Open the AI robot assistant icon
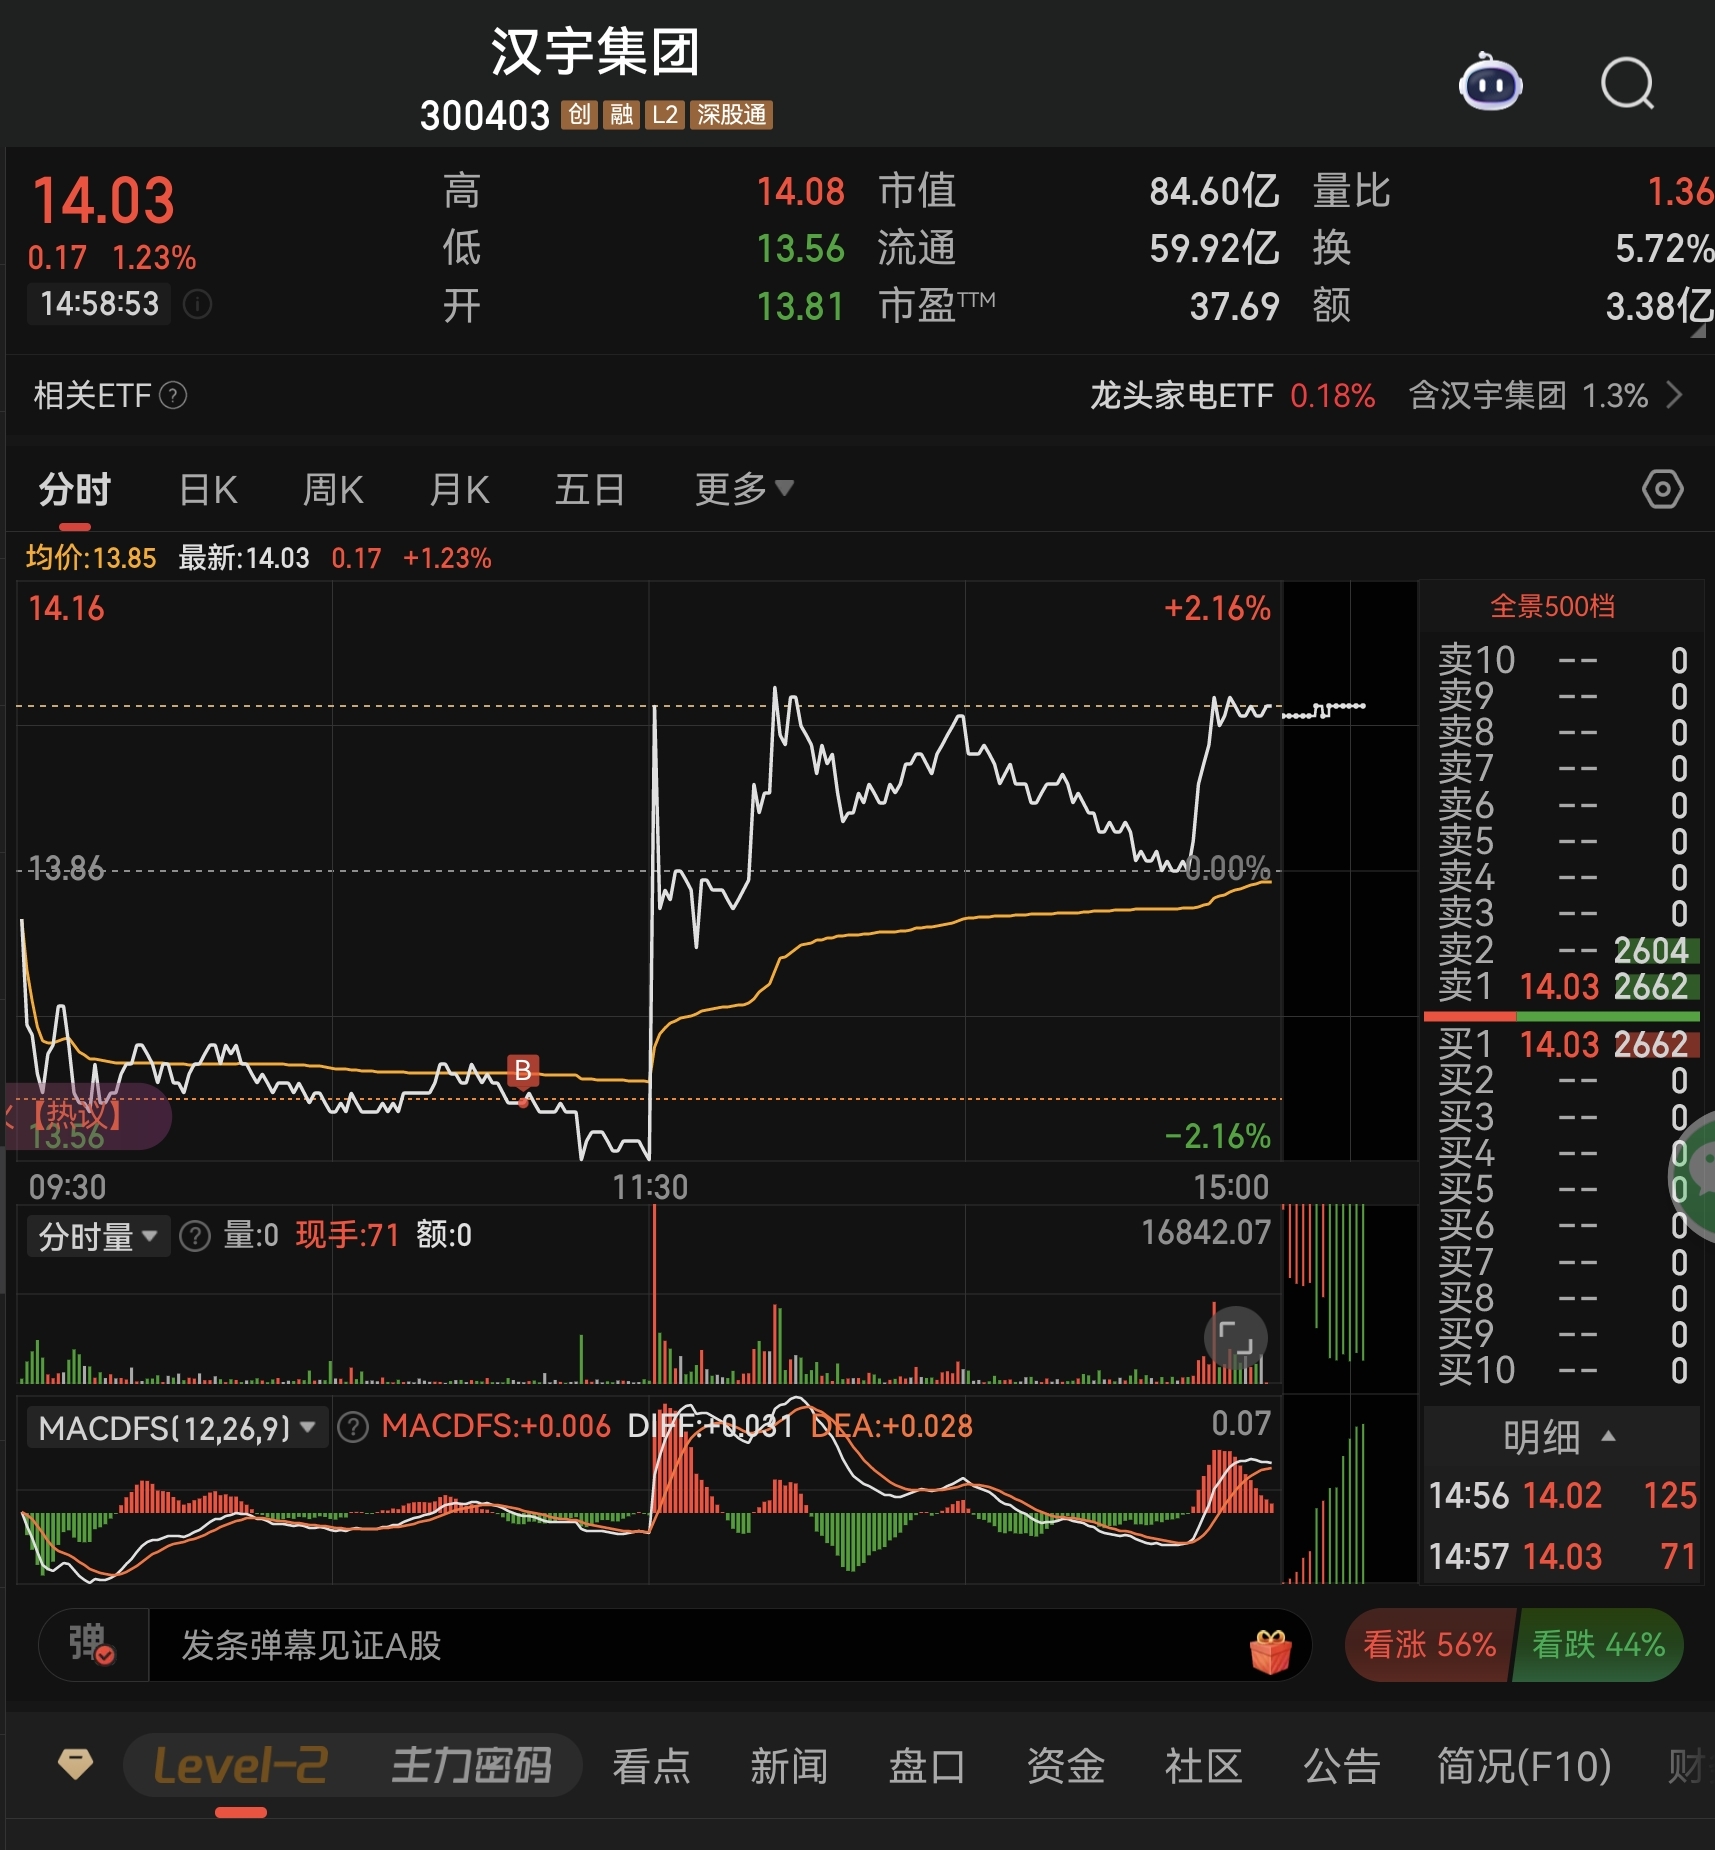The image size is (1715, 1850). tap(1490, 83)
